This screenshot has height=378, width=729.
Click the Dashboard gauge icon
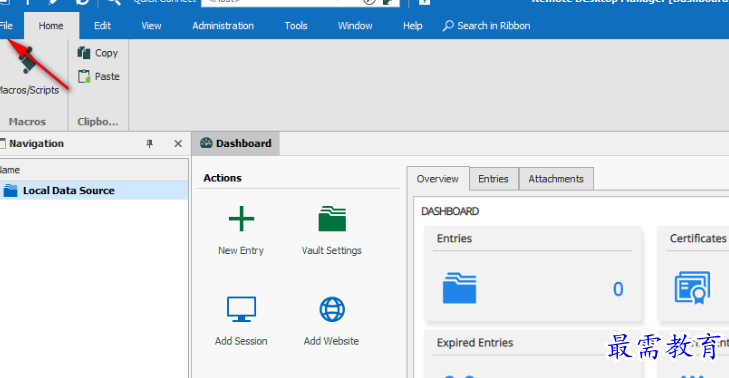(206, 143)
